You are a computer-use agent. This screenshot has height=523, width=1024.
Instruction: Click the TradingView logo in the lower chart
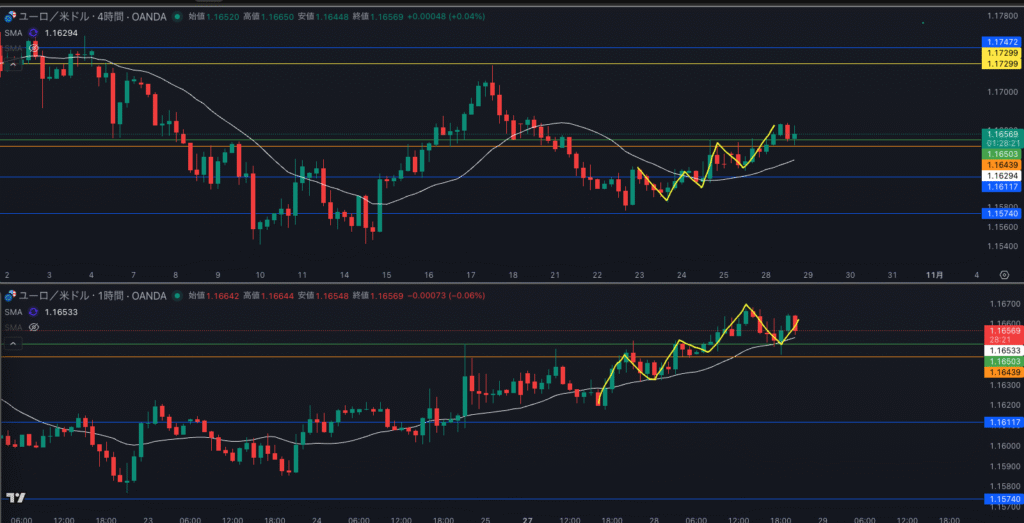coord(15,497)
